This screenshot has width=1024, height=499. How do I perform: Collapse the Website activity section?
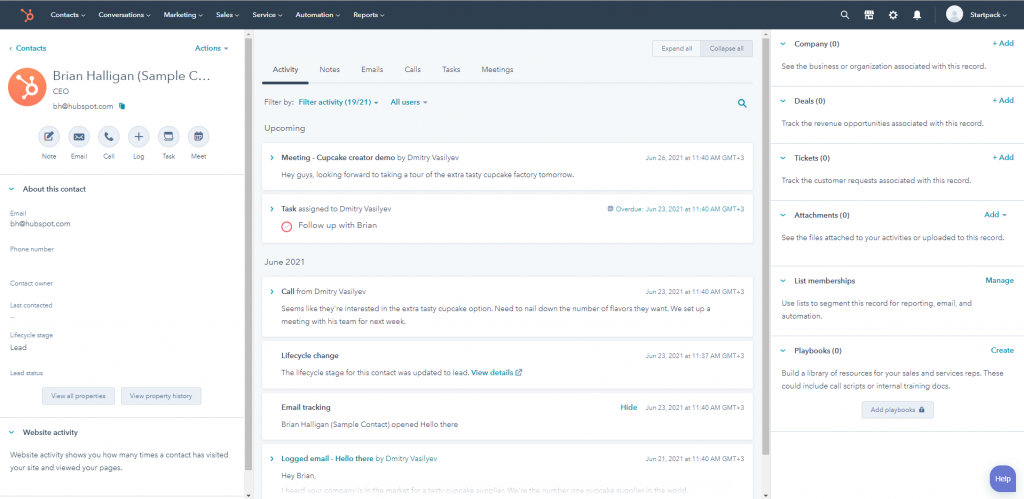click(12, 432)
